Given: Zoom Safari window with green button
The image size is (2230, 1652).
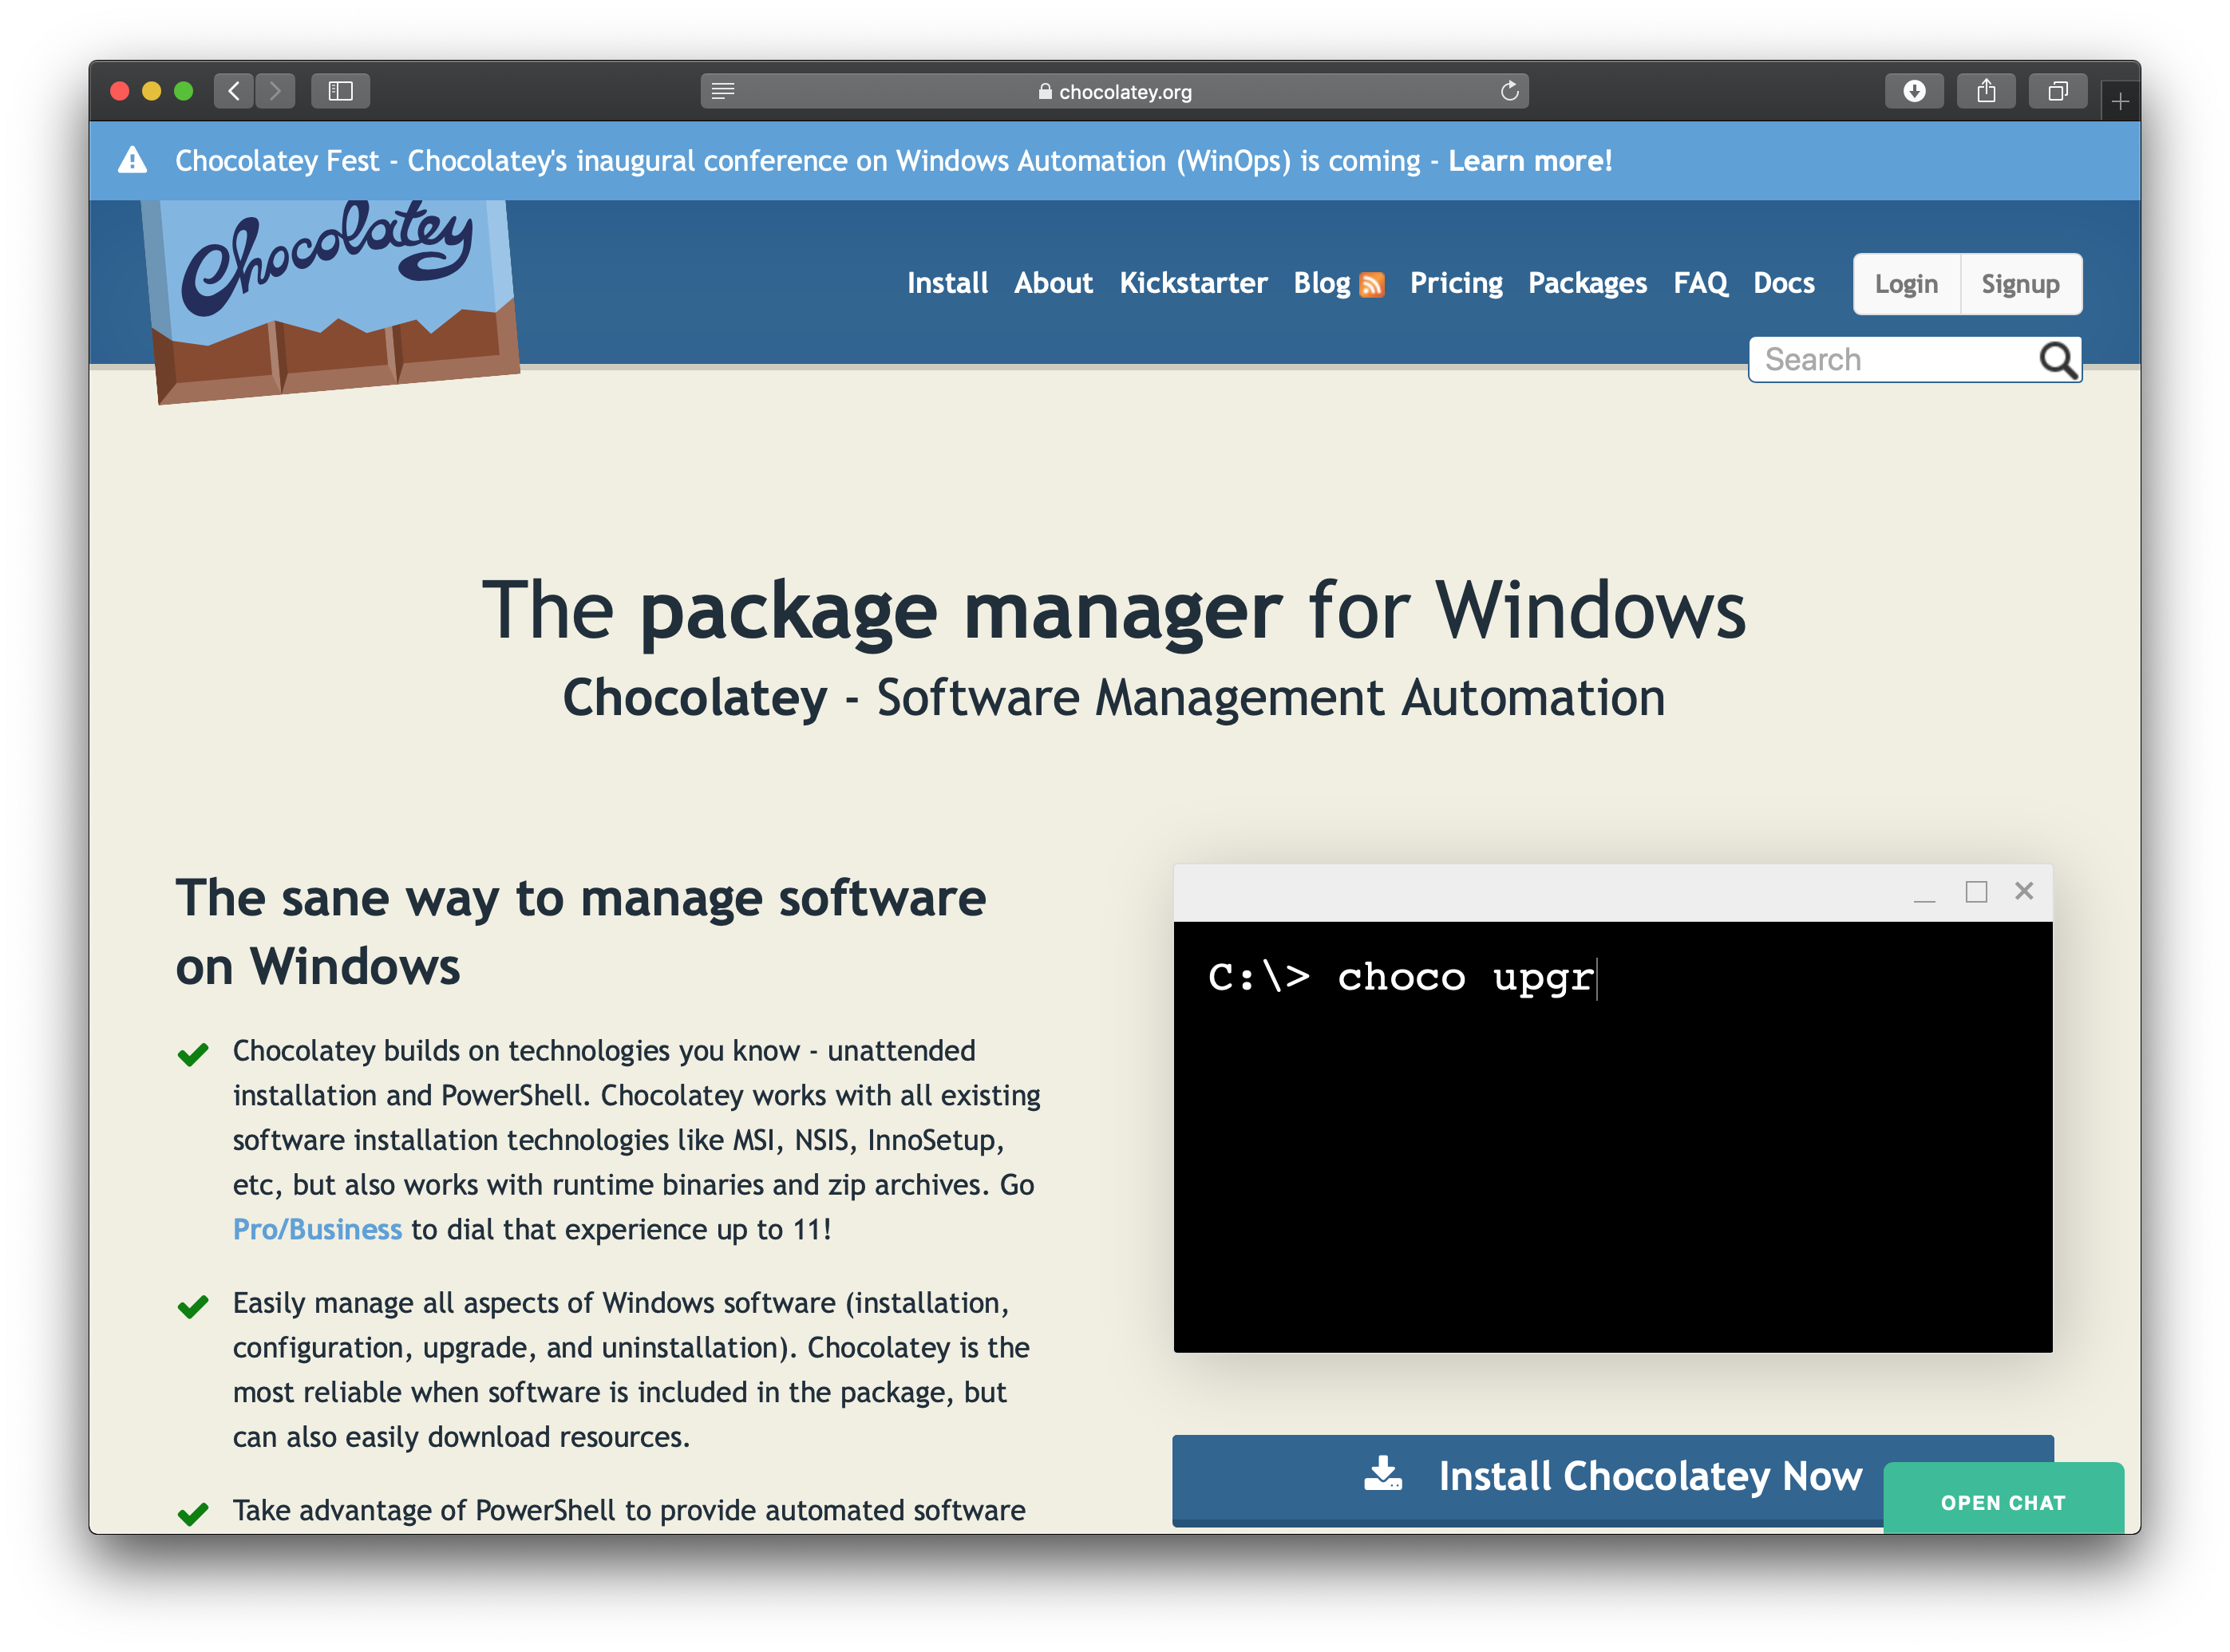Looking at the screenshot, I should (x=184, y=91).
